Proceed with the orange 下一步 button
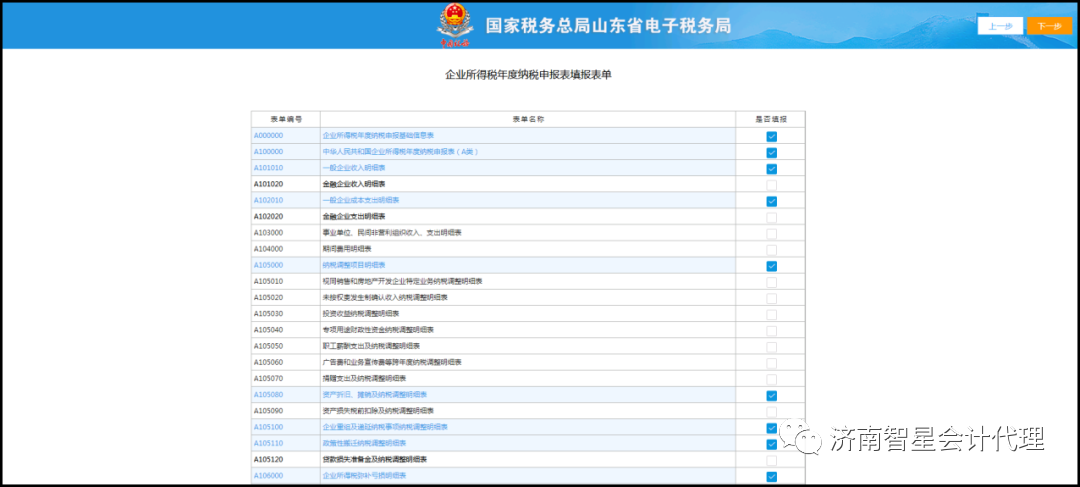Image resolution: width=1080 pixels, height=487 pixels. pyautogui.click(x=1049, y=26)
